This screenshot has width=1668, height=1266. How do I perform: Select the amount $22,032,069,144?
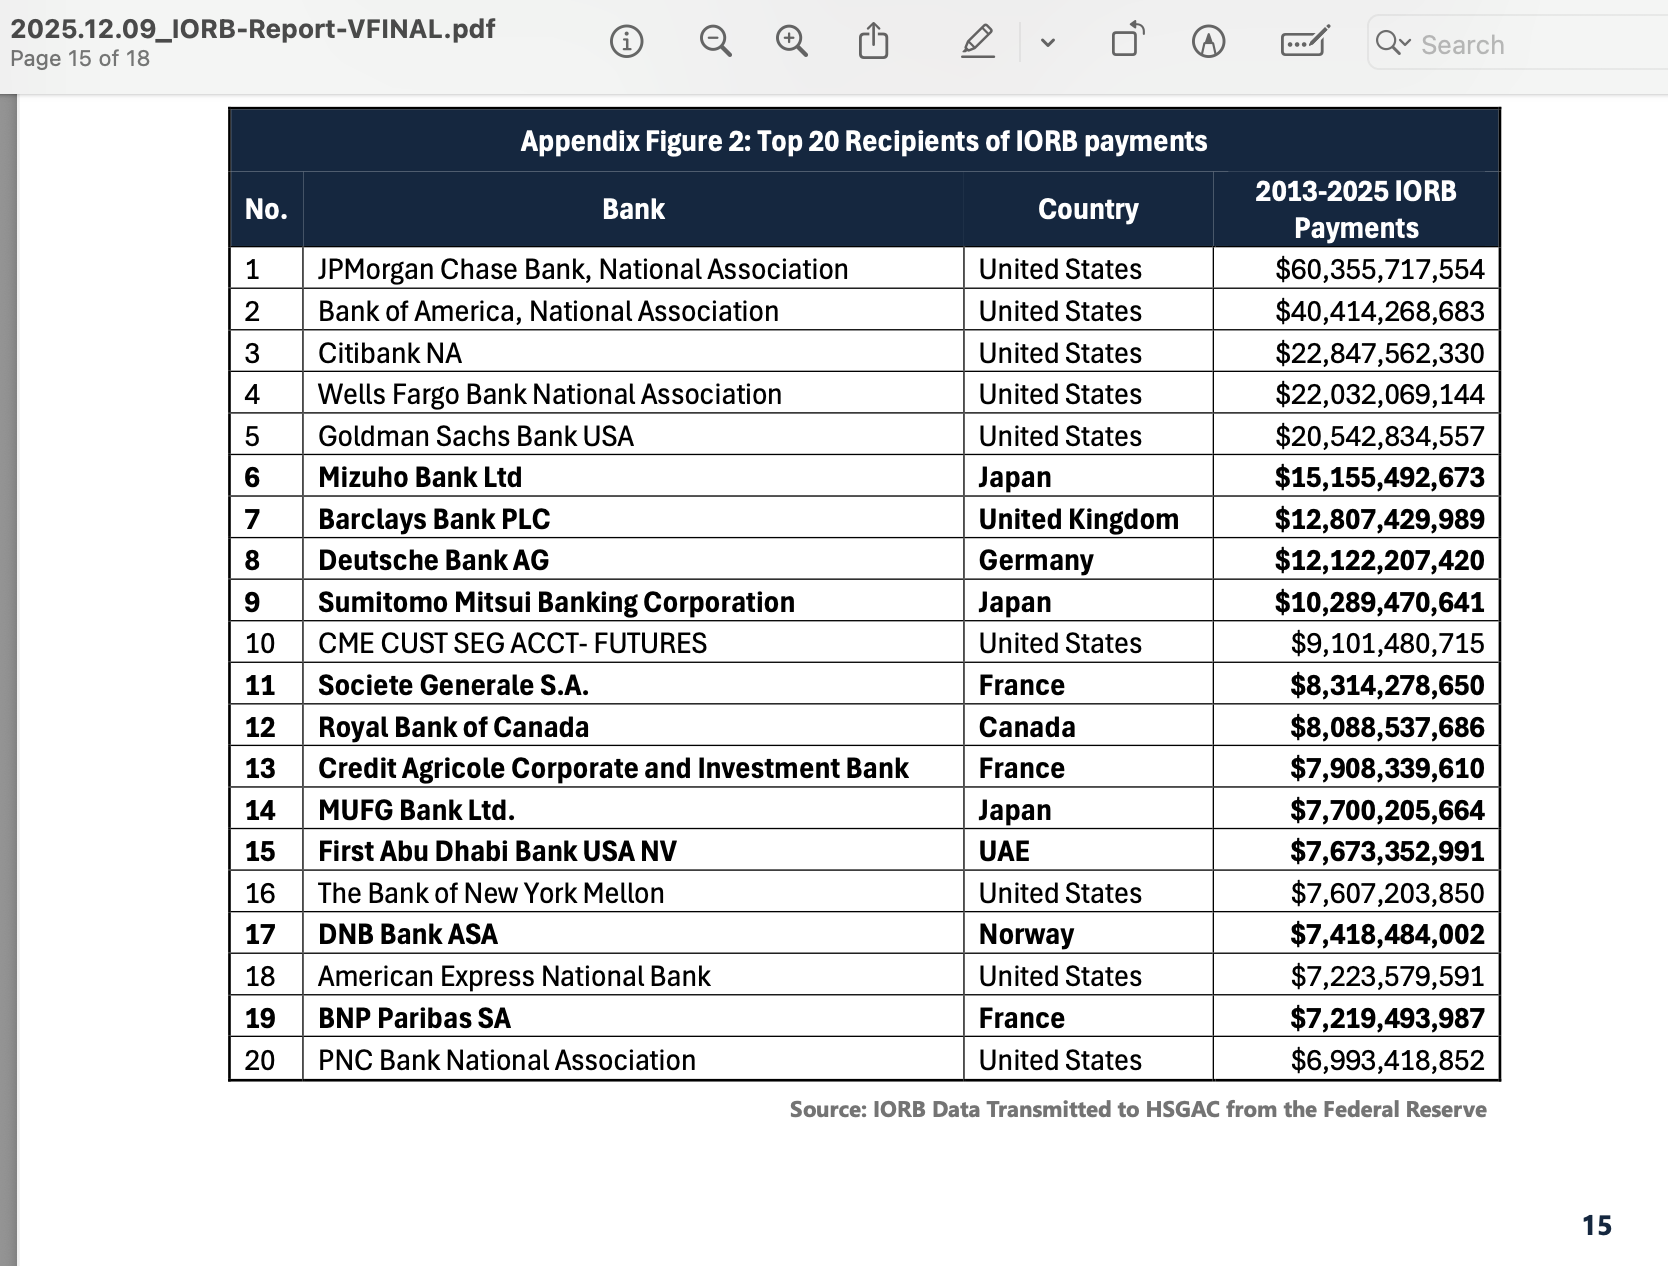(1380, 394)
